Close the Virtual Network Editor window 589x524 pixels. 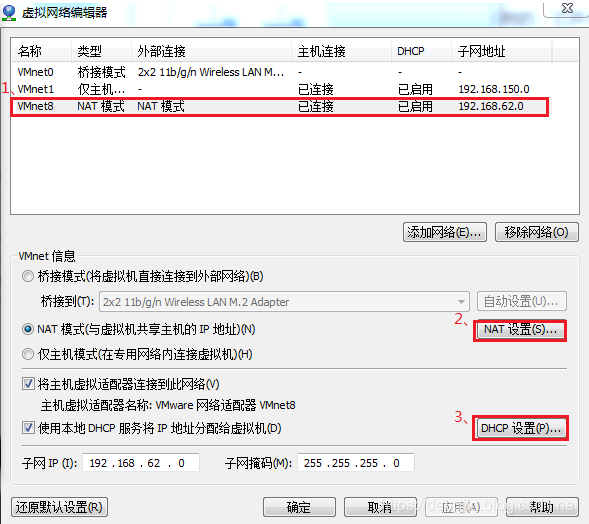[567, 8]
